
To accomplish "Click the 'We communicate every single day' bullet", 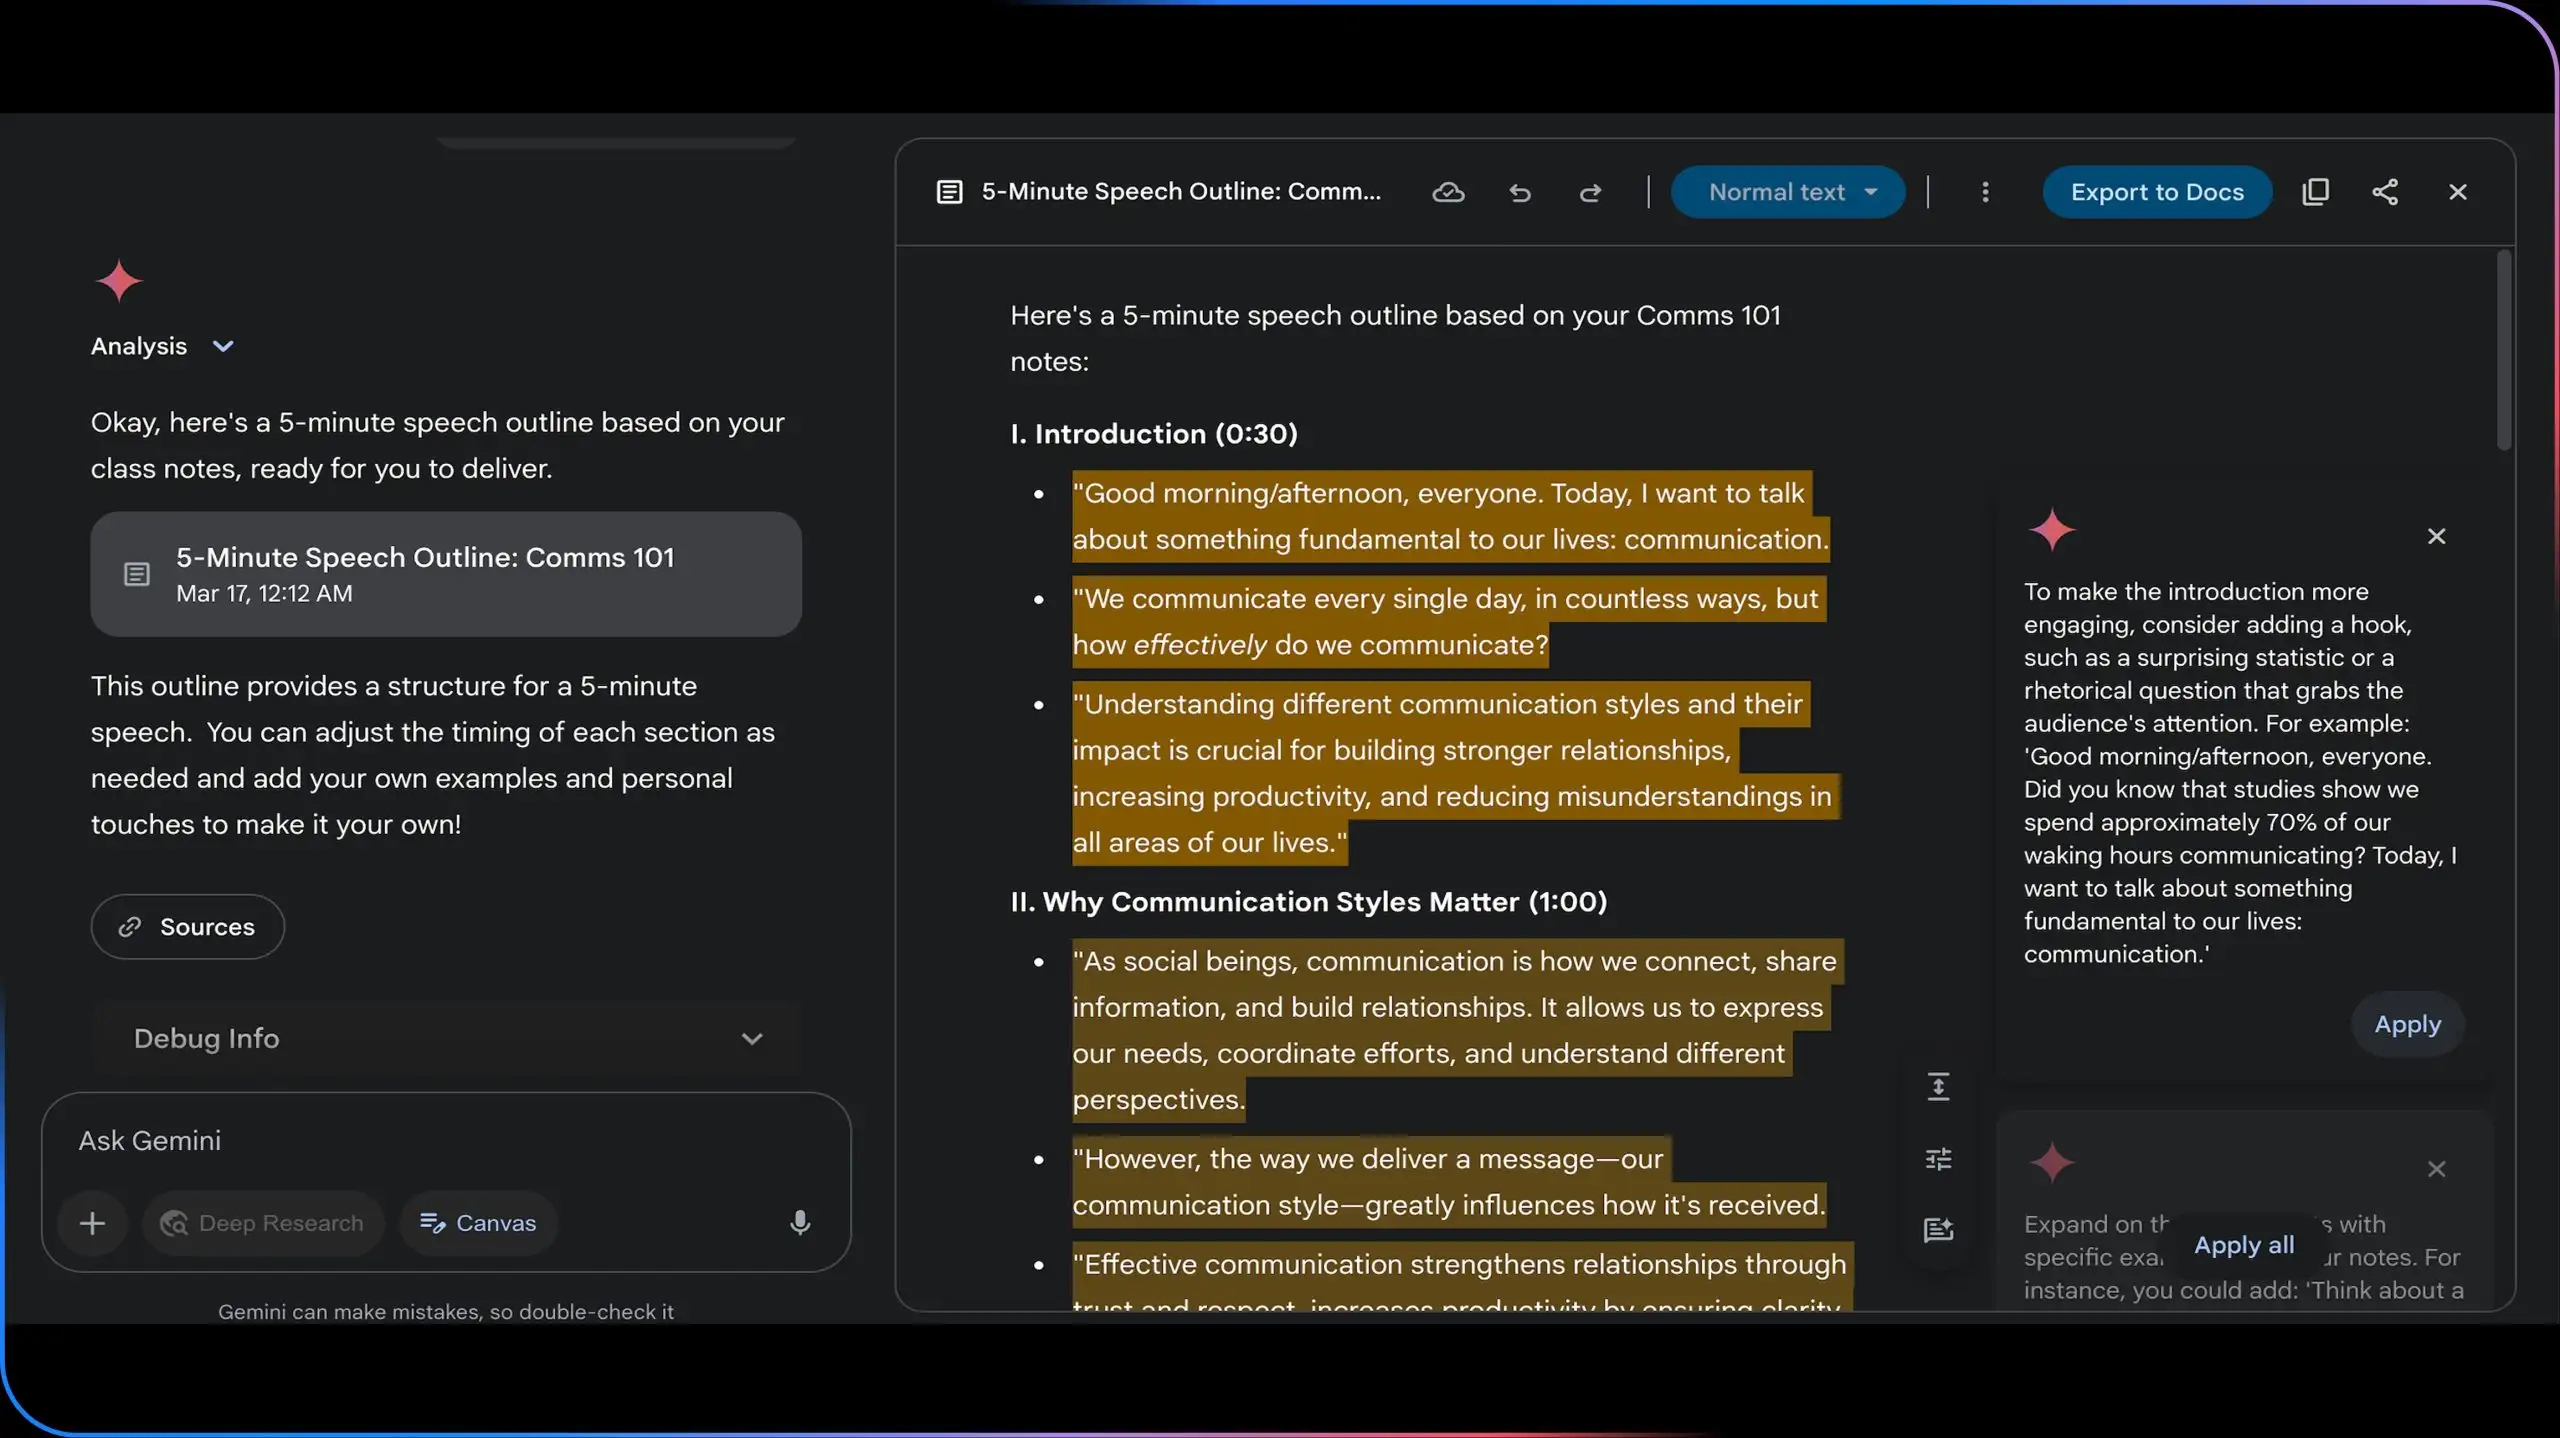I will click(1449, 621).
